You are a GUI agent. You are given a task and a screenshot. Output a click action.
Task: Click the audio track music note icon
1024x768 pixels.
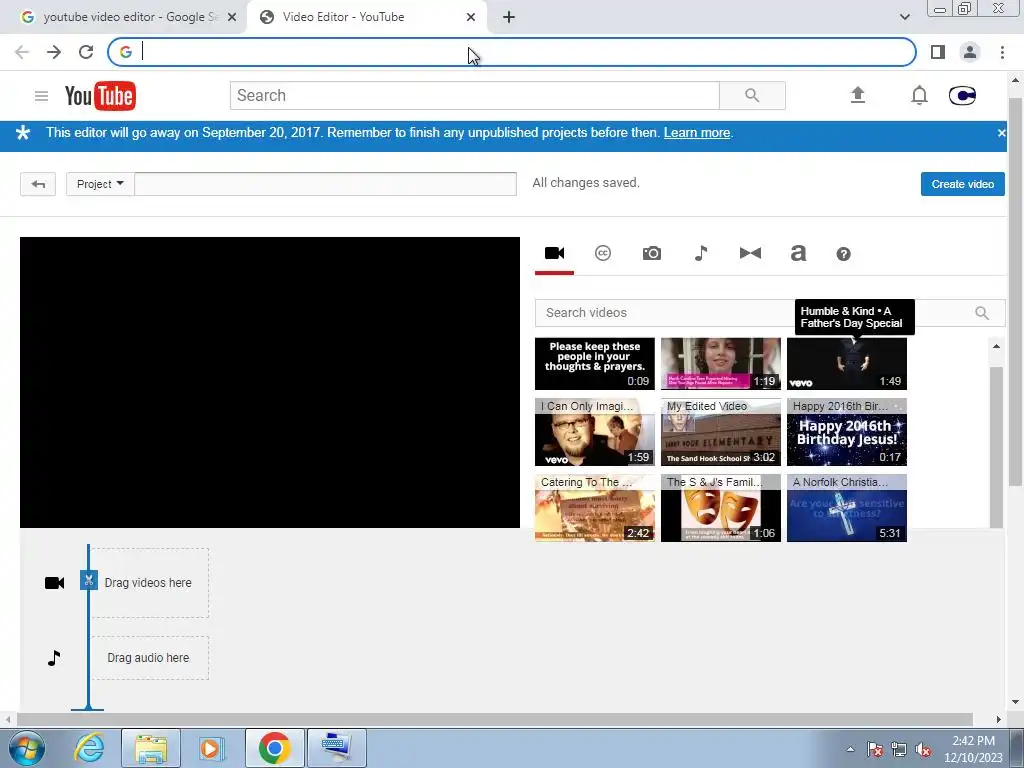coord(54,658)
